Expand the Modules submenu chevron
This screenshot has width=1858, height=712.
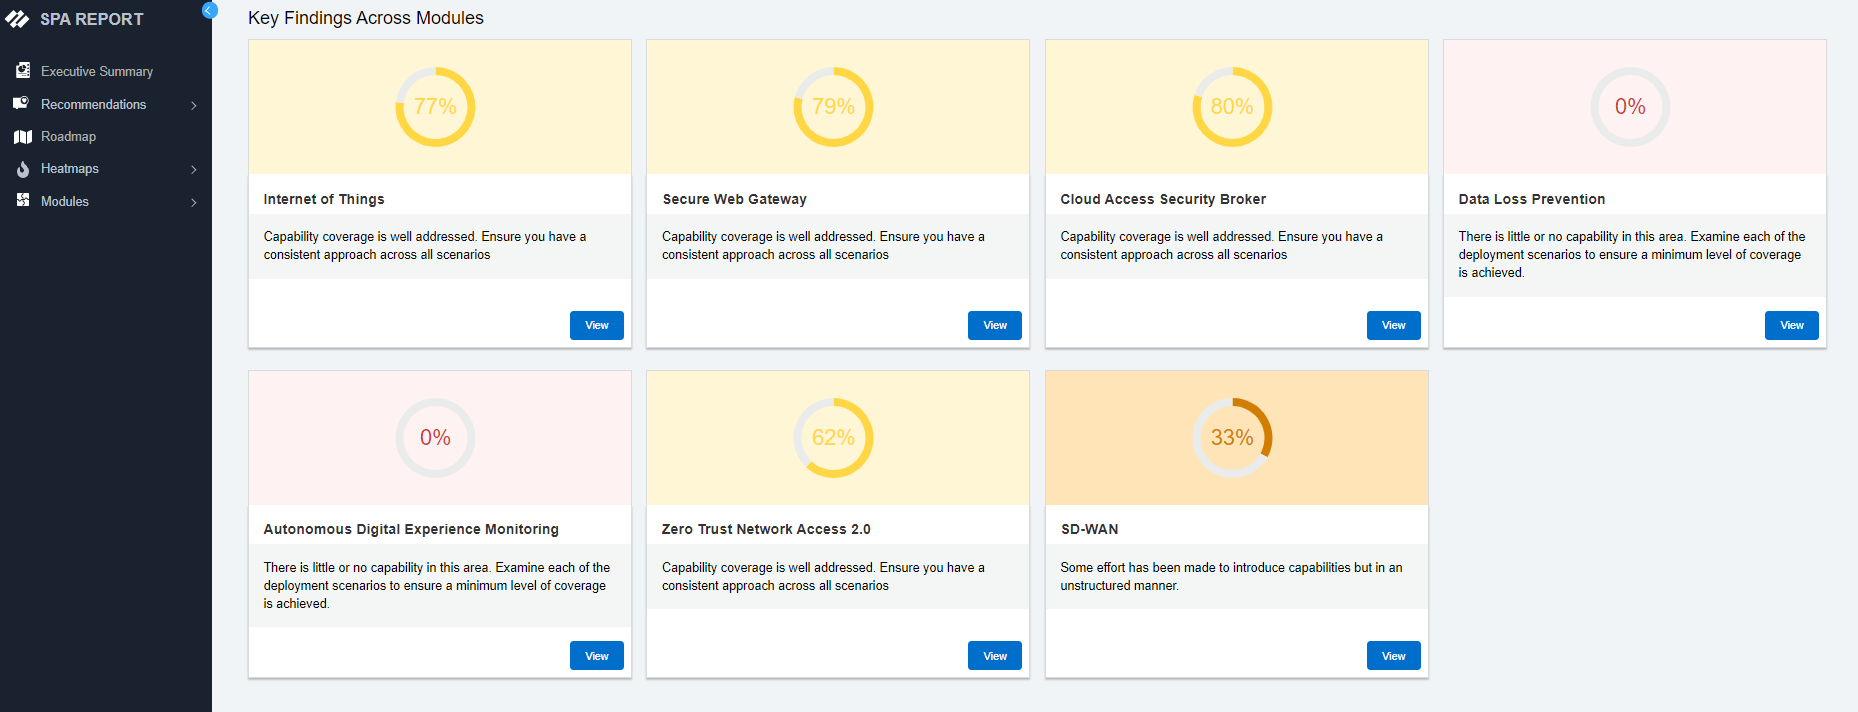[194, 202]
